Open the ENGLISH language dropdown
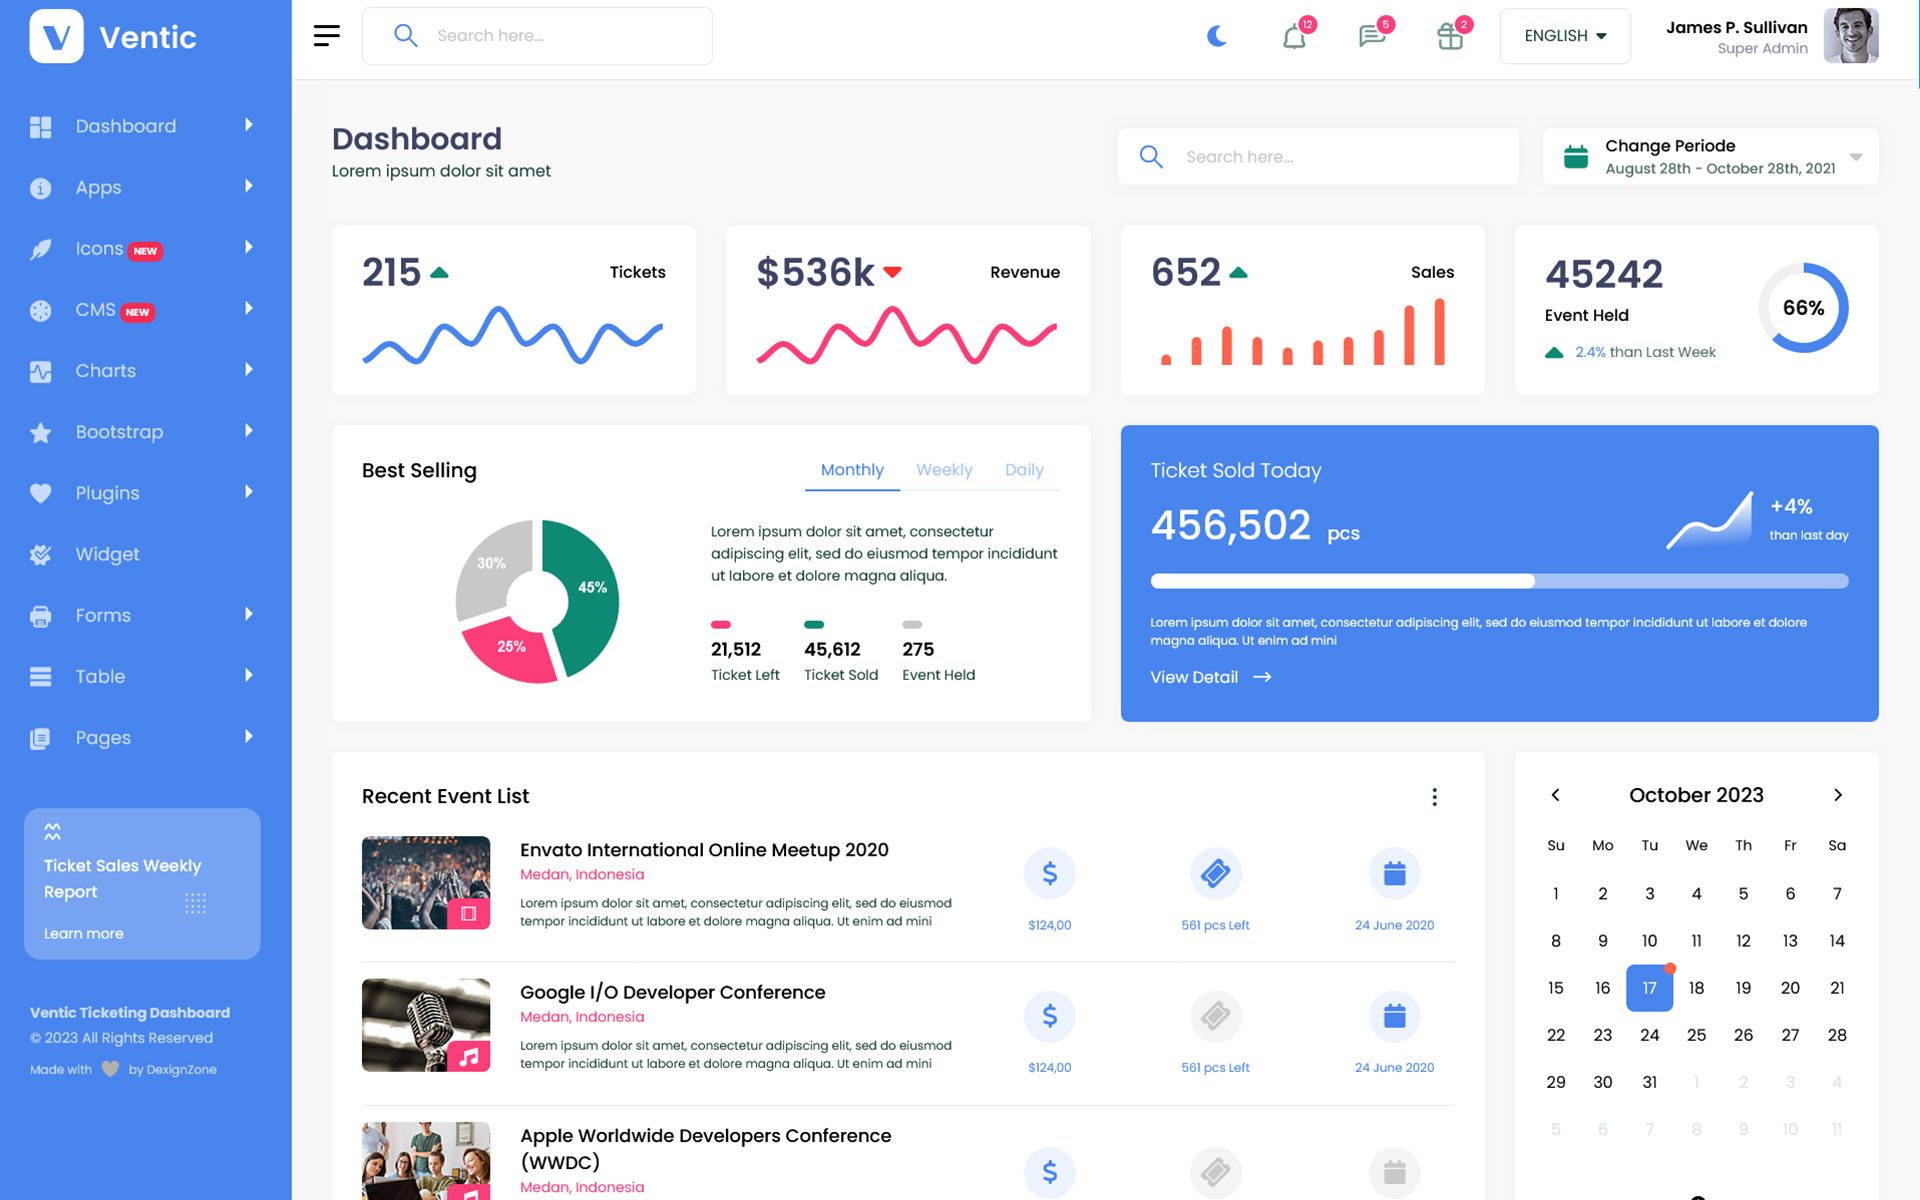This screenshot has width=1920, height=1200. pos(1564,36)
